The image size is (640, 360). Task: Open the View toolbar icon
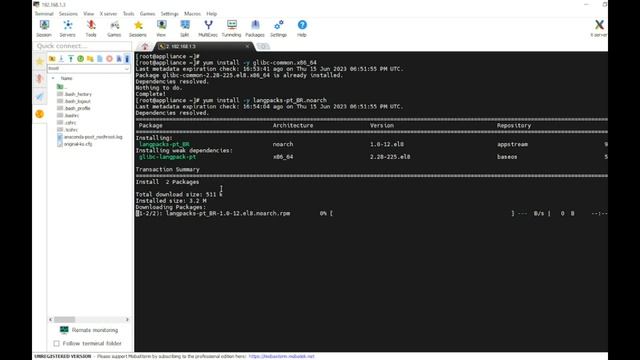point(161,29)
